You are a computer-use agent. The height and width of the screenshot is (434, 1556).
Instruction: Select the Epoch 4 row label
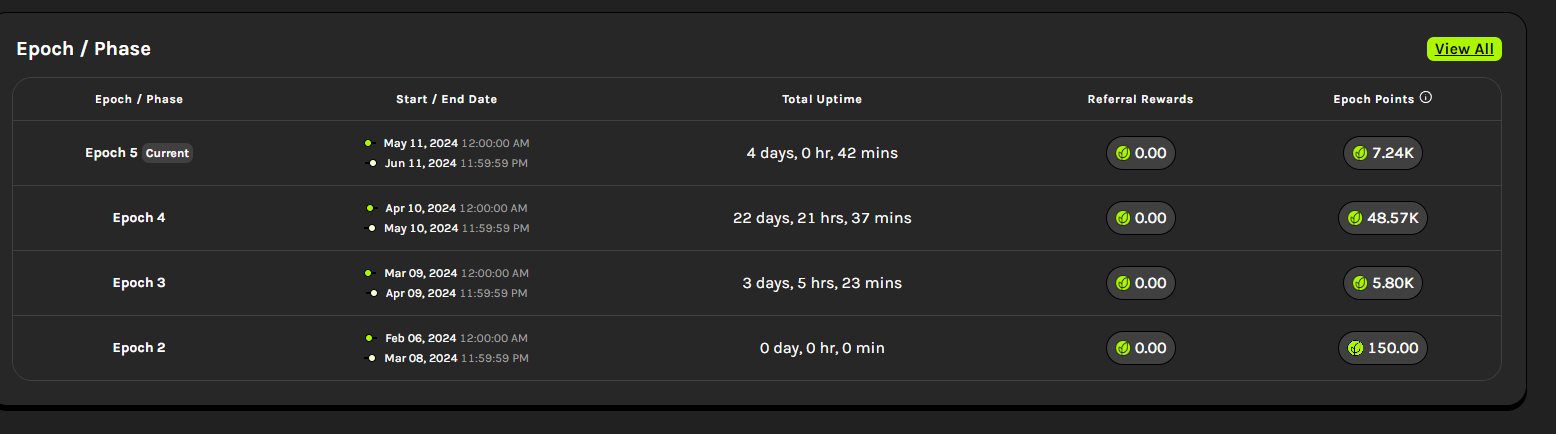139,218
